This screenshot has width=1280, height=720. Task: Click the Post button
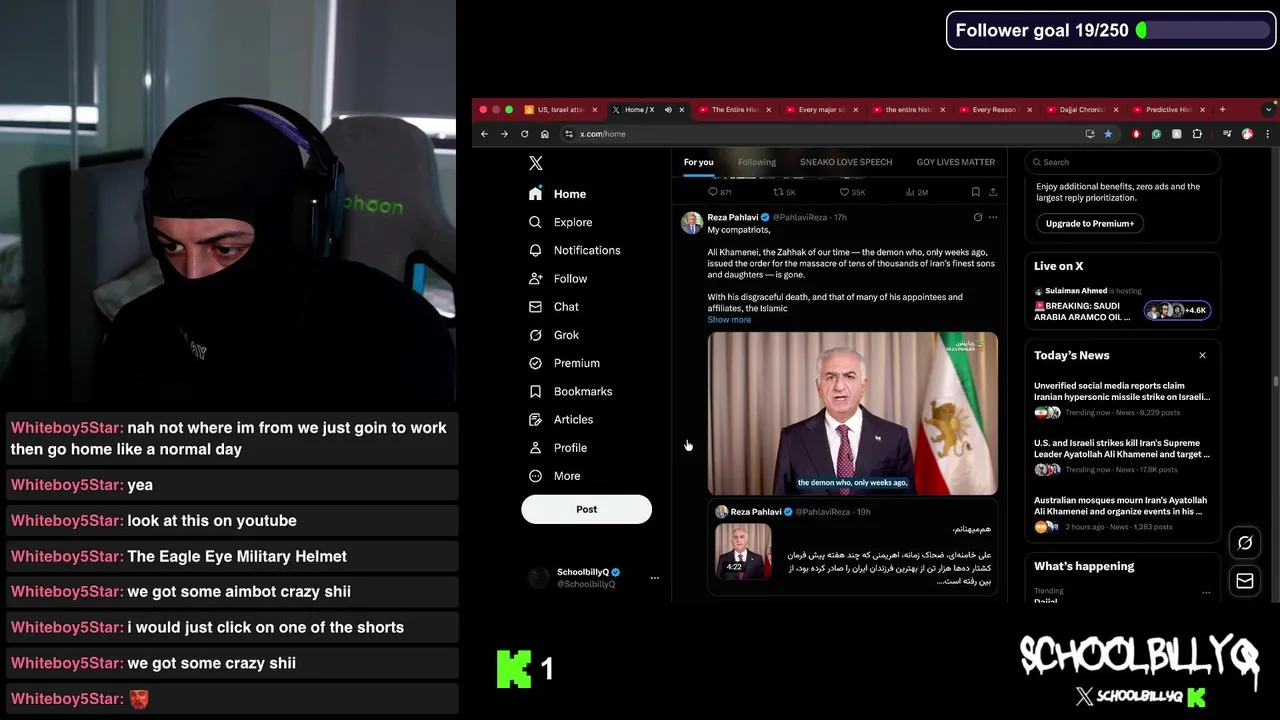point(586,509)
